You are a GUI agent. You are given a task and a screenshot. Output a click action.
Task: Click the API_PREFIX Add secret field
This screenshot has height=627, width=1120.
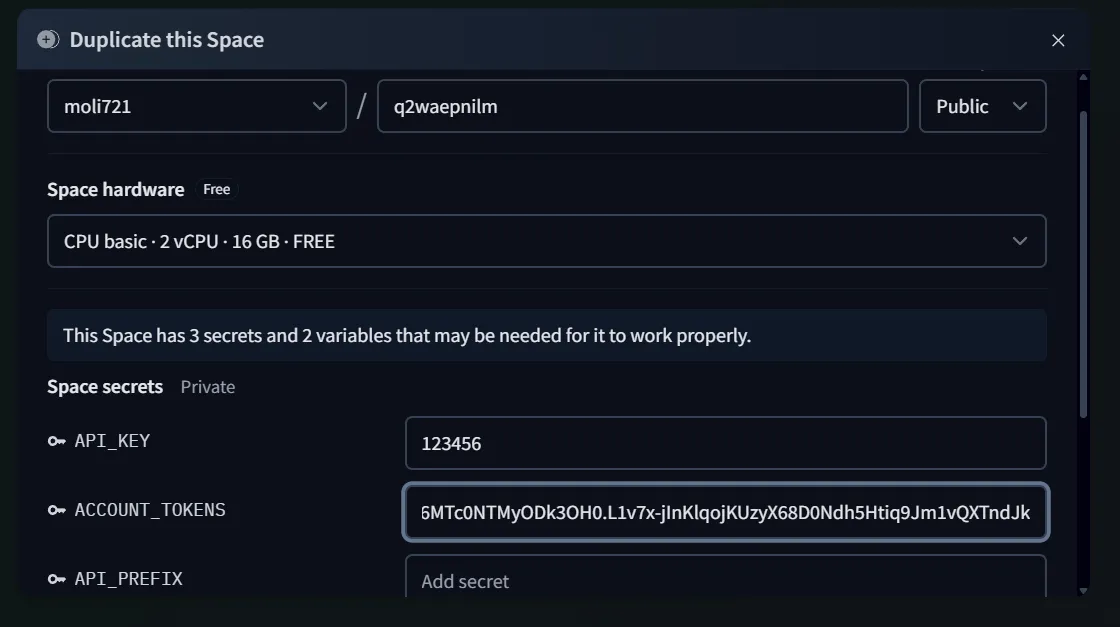click(725, 579)
